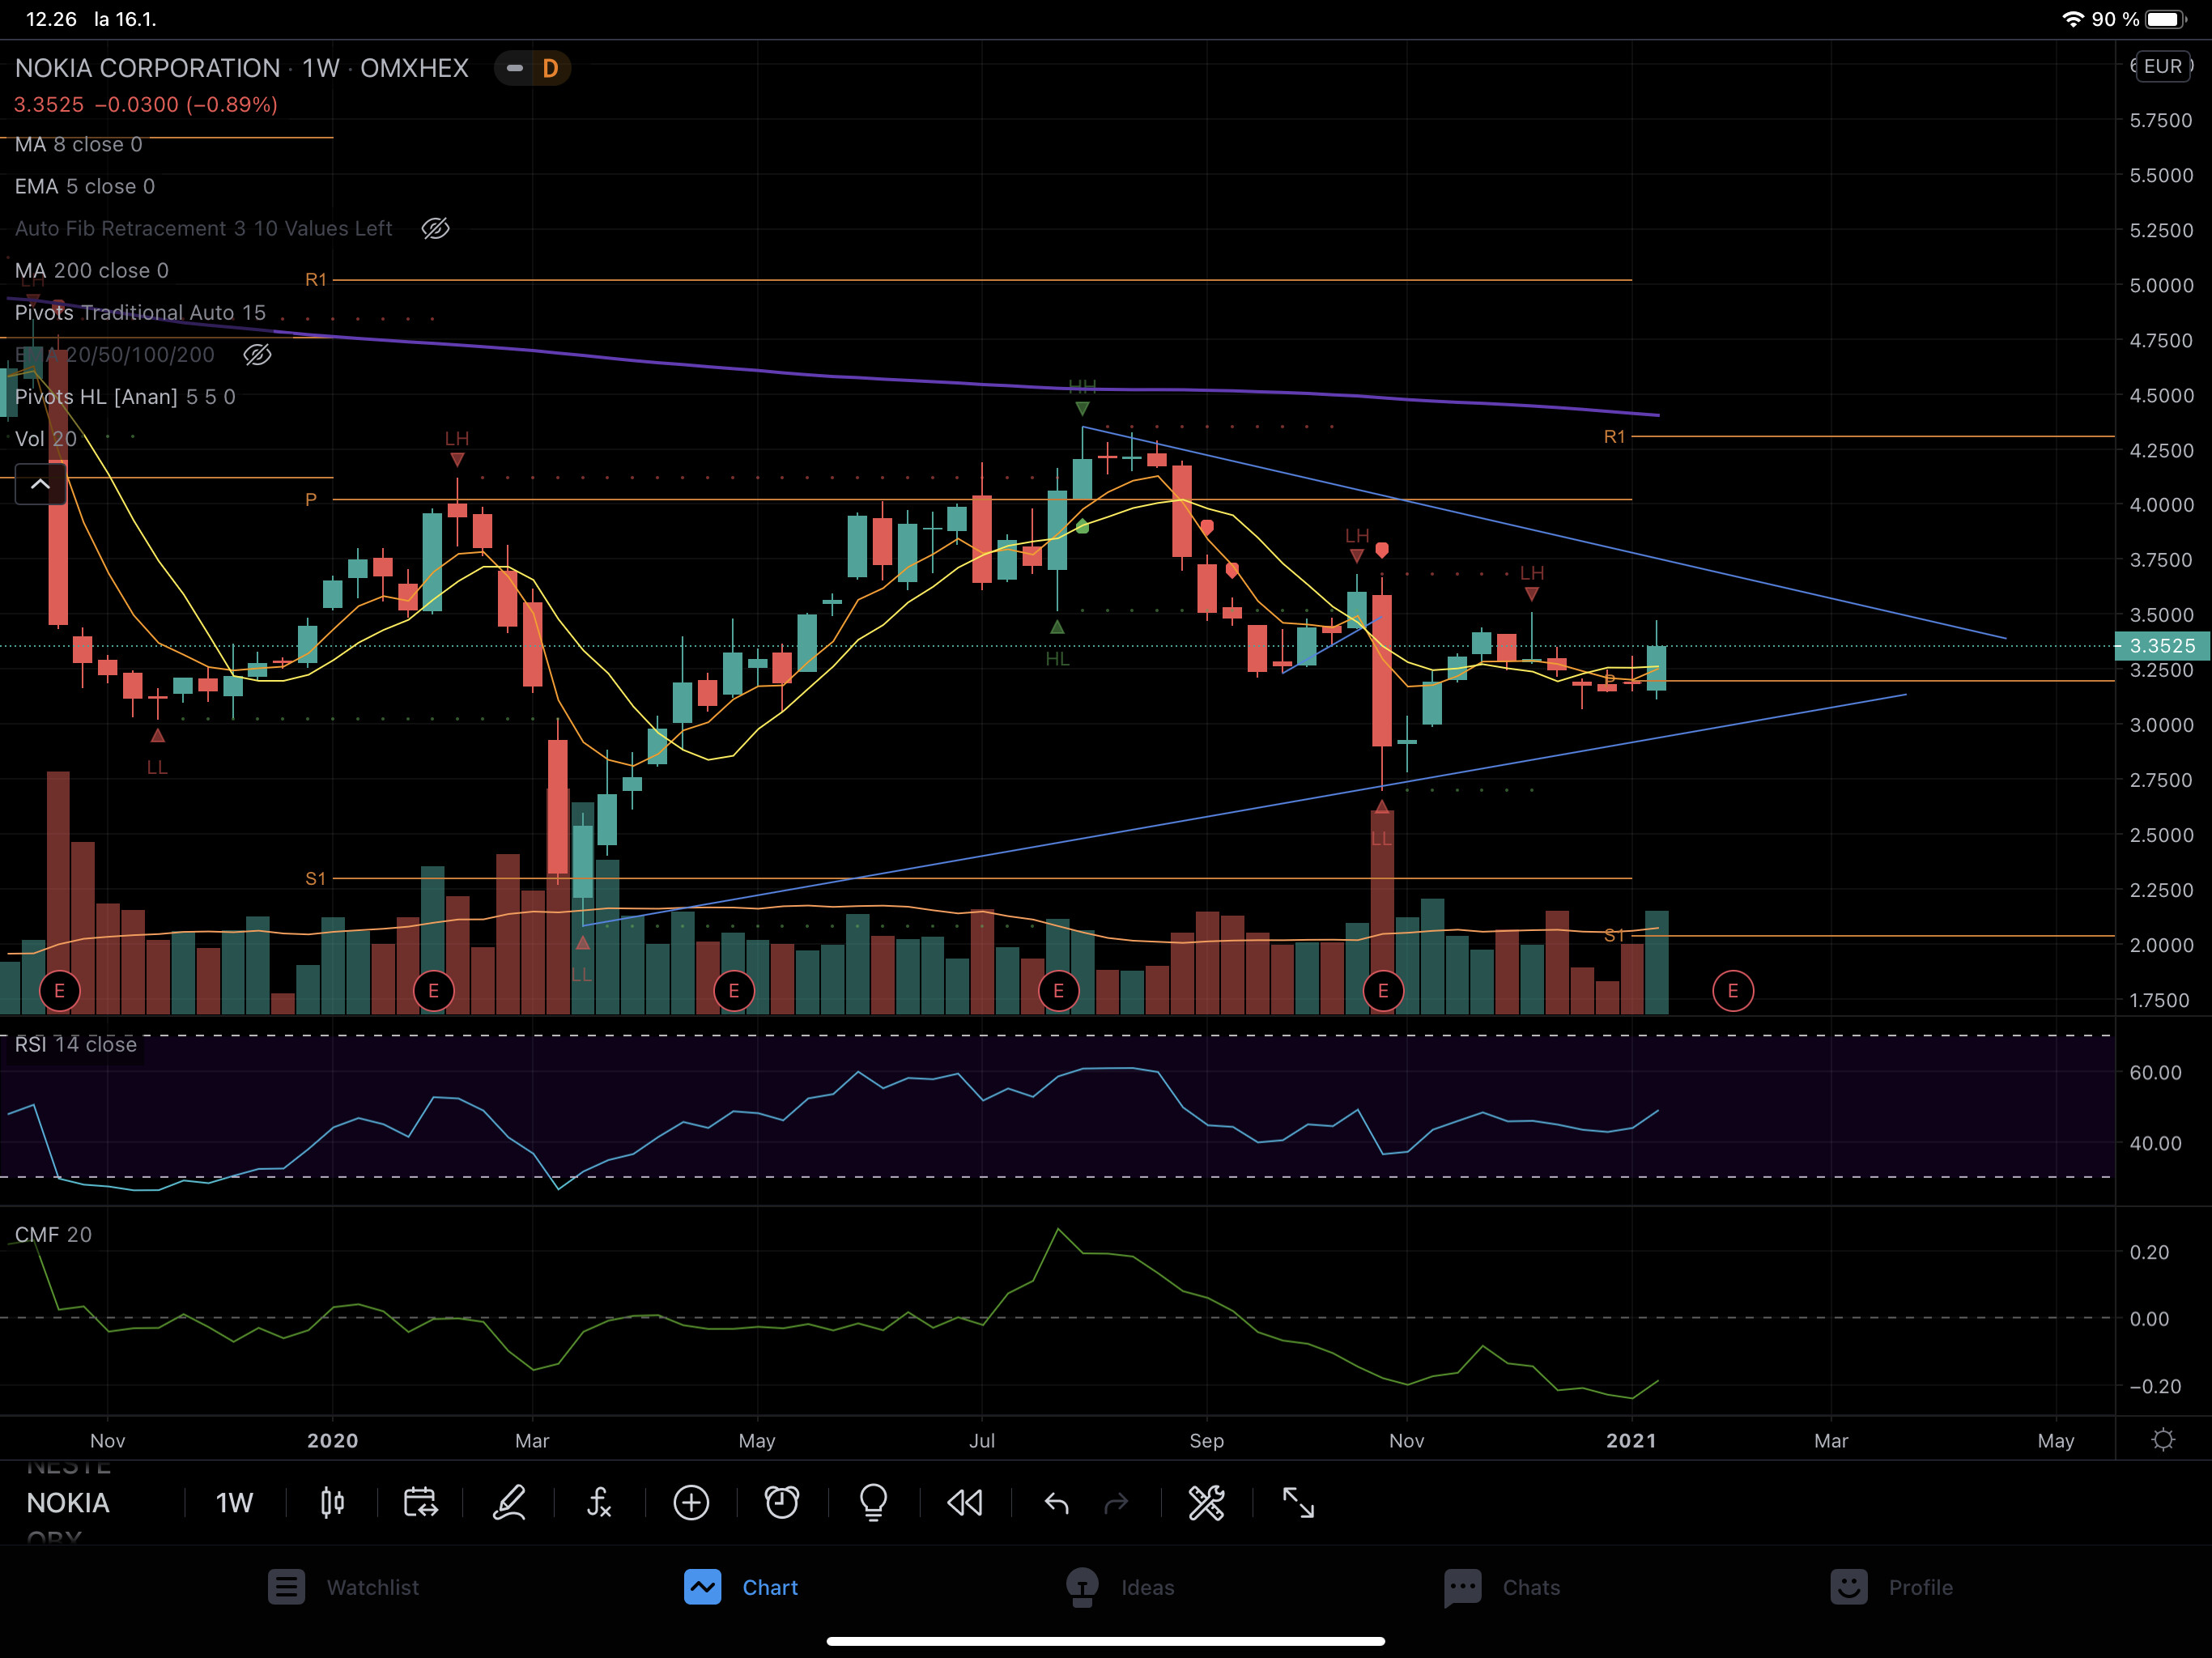
Task: Tap the NOKIA CORPORATION chart title
Action: [147, 68]
